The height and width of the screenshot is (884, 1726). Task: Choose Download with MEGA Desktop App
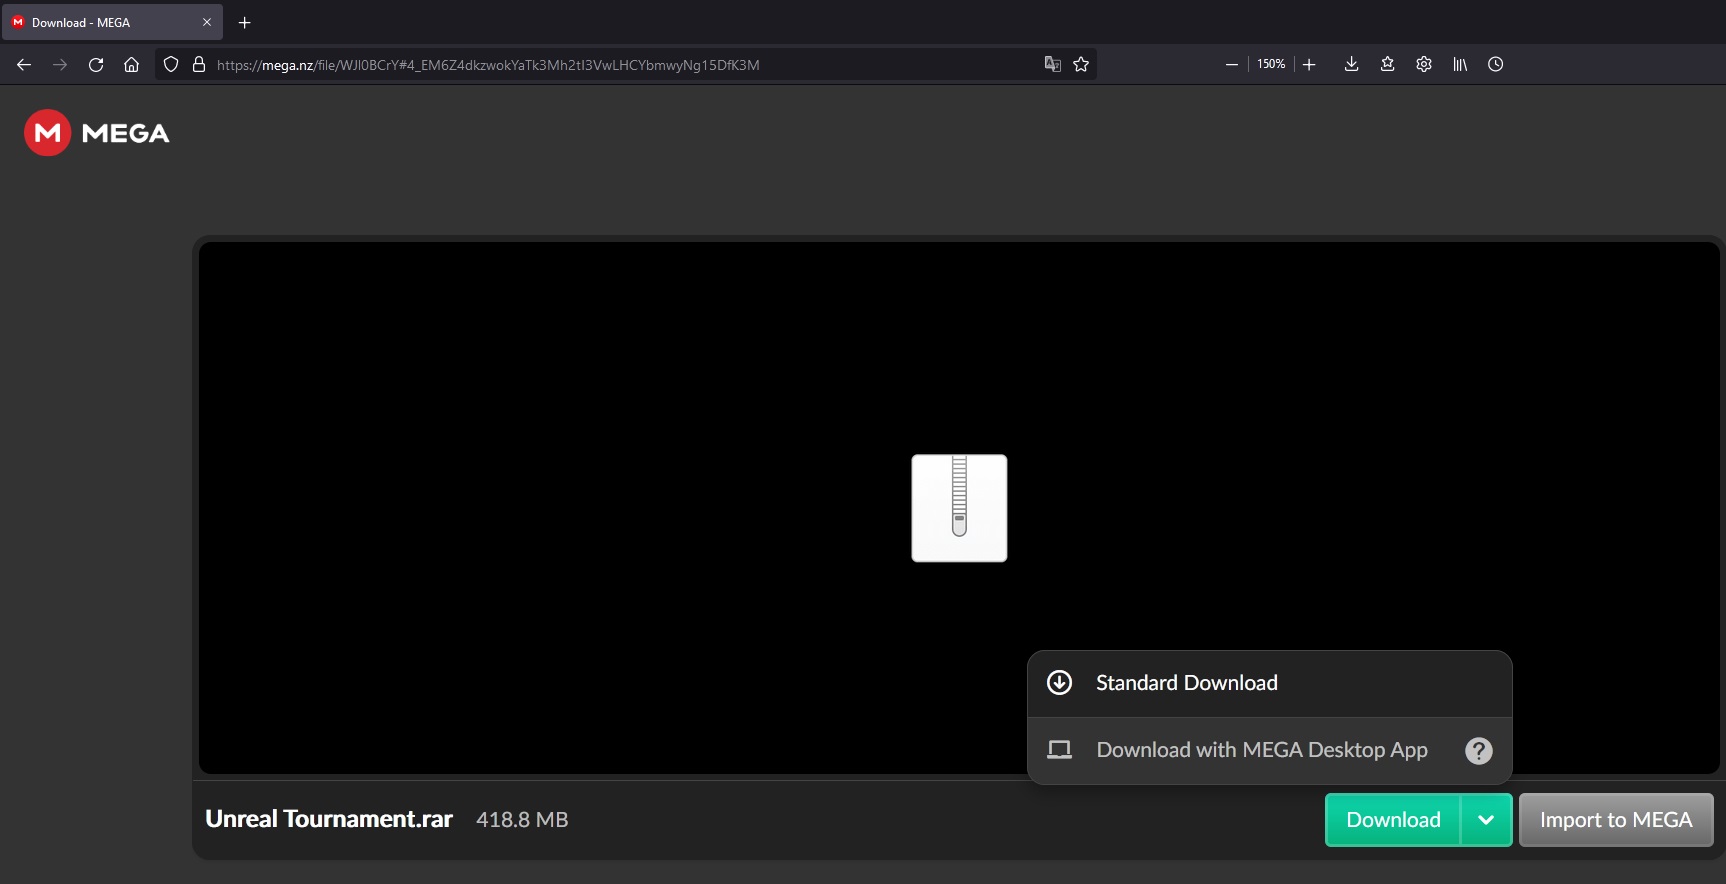click(1270, 750)
